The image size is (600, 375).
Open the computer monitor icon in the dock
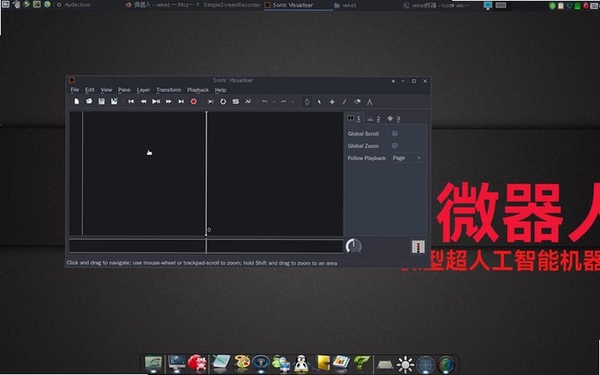point(177,363)
